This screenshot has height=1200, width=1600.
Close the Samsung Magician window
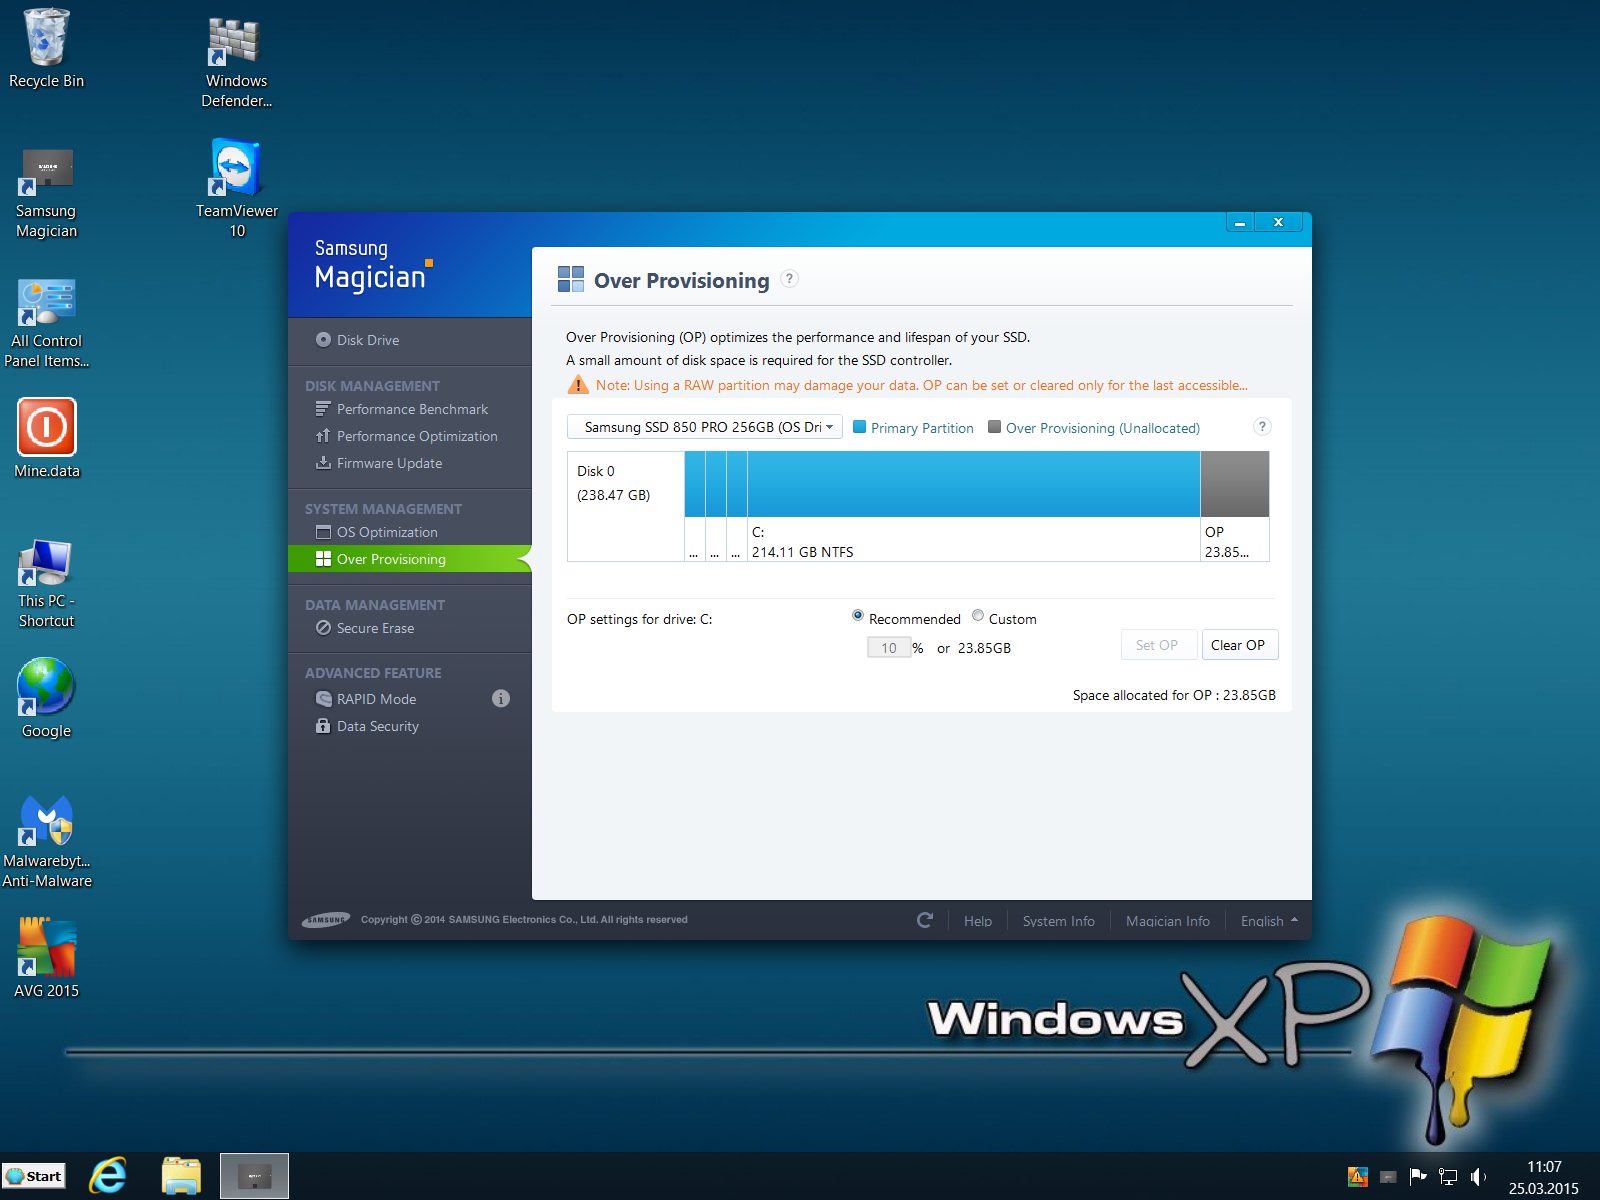(1278, 222)
